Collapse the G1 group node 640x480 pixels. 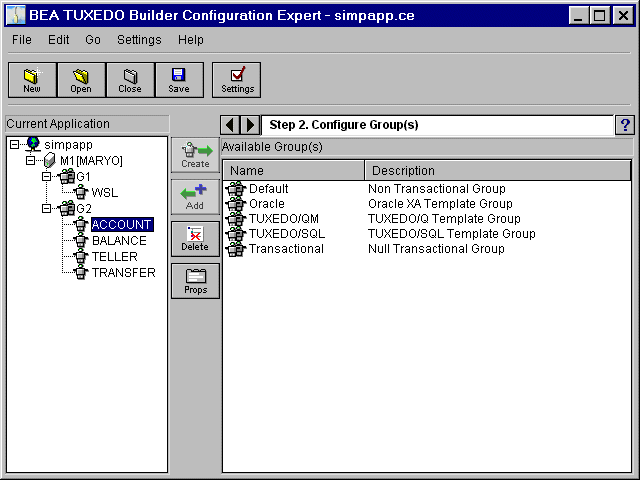click(x=47, y=176)
